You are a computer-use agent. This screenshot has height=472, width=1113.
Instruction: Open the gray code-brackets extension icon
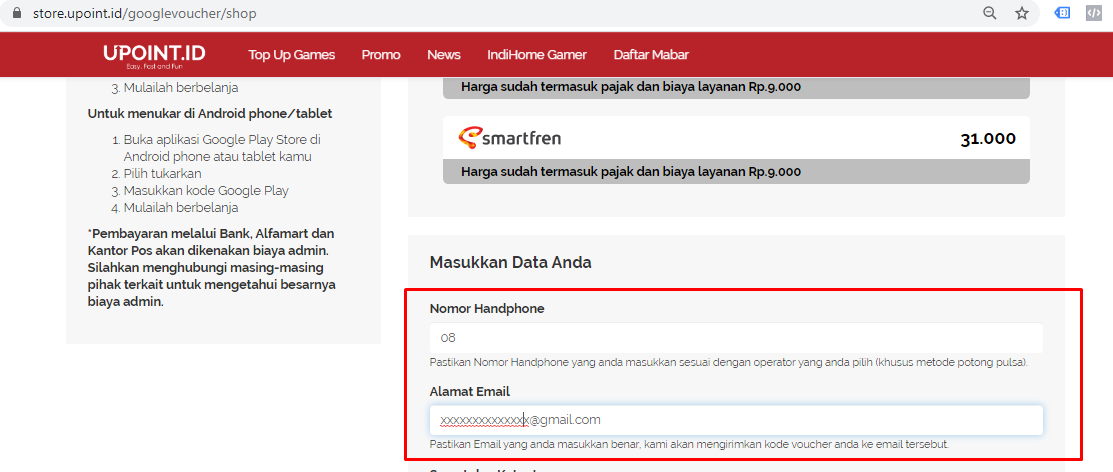1093,13
